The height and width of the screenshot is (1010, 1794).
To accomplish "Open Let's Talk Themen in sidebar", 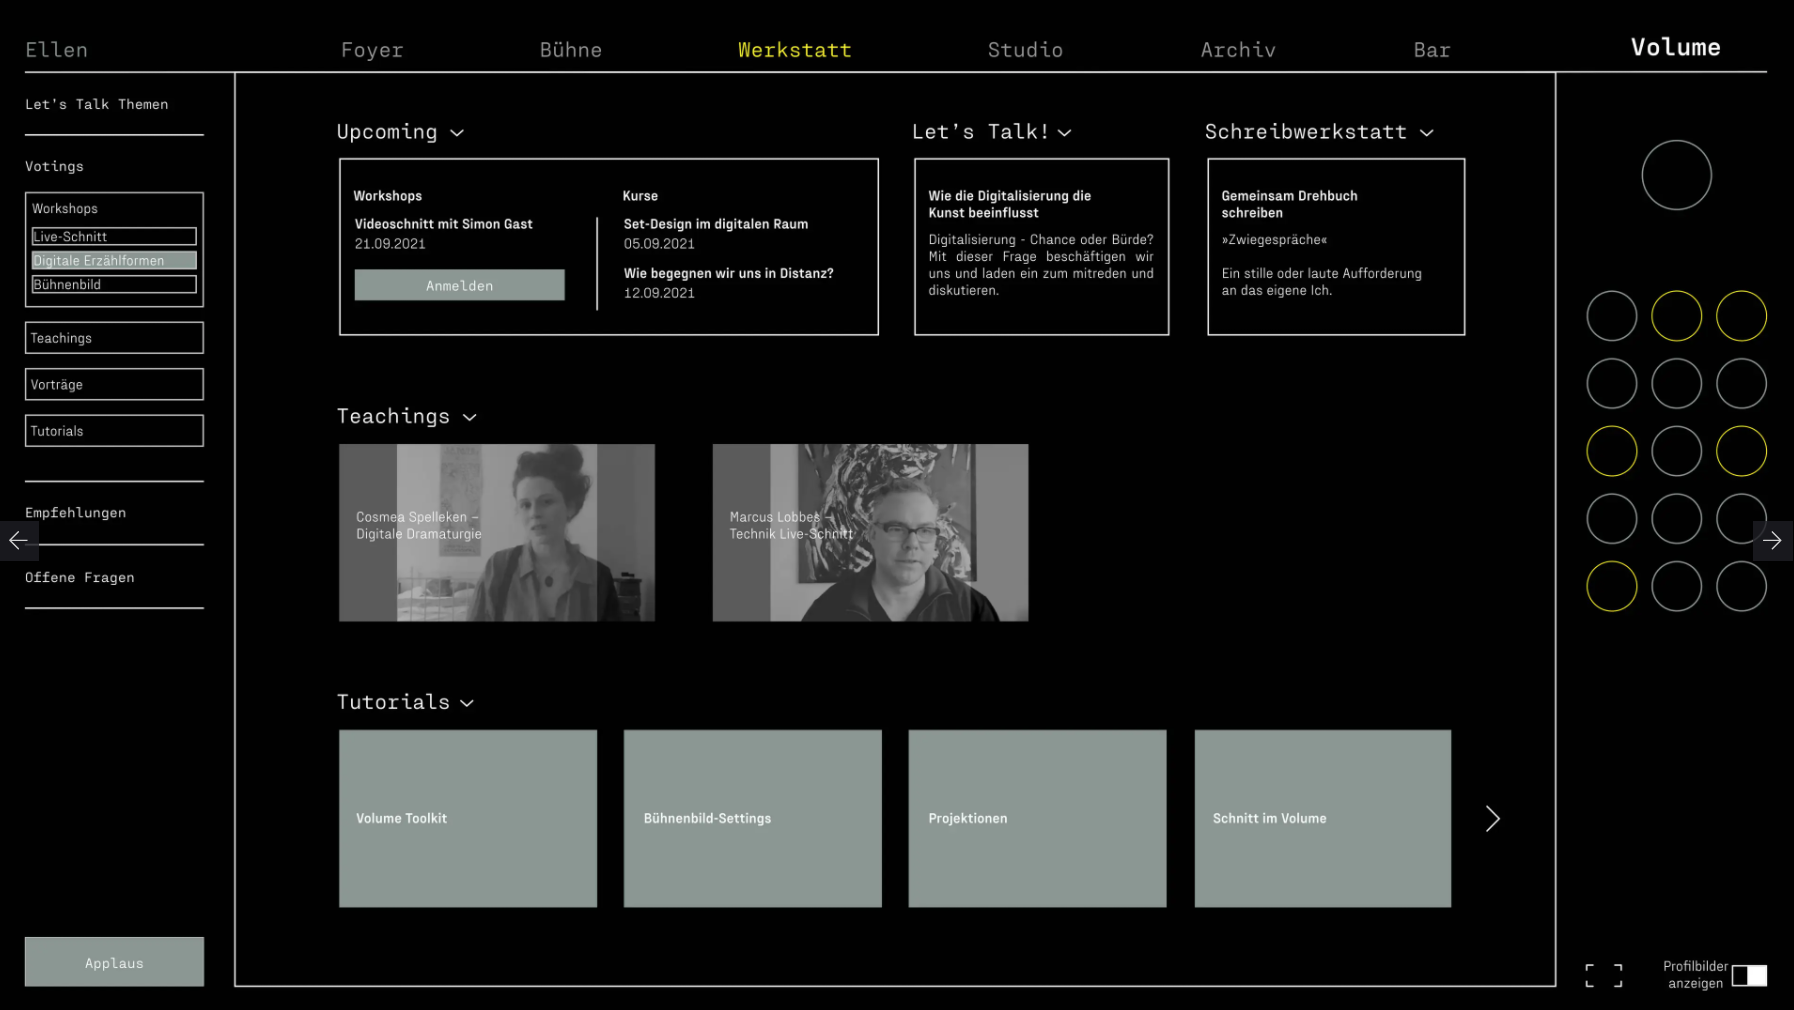I will (97, 104).
